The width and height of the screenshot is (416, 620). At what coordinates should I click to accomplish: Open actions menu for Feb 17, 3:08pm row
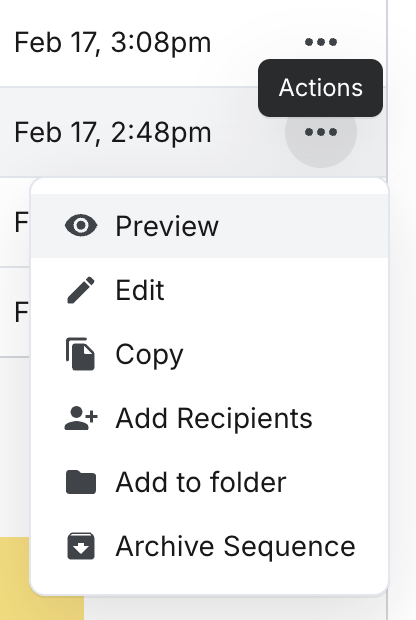[x=321, y=42]
